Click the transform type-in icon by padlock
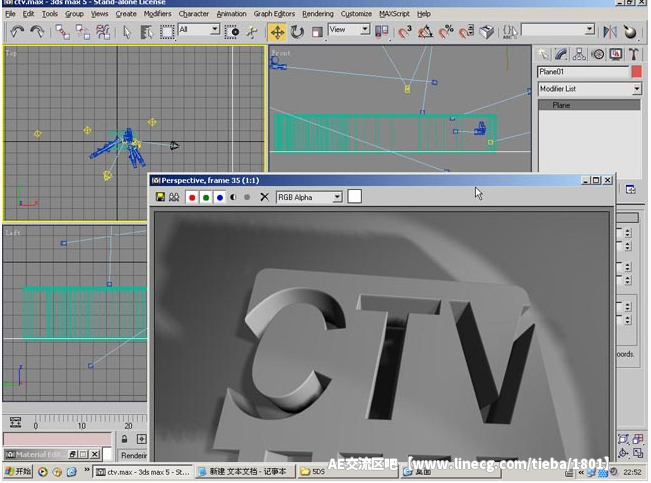Image resolution: width=651 pixels, height=483 pixels. (x=142, y=439)
